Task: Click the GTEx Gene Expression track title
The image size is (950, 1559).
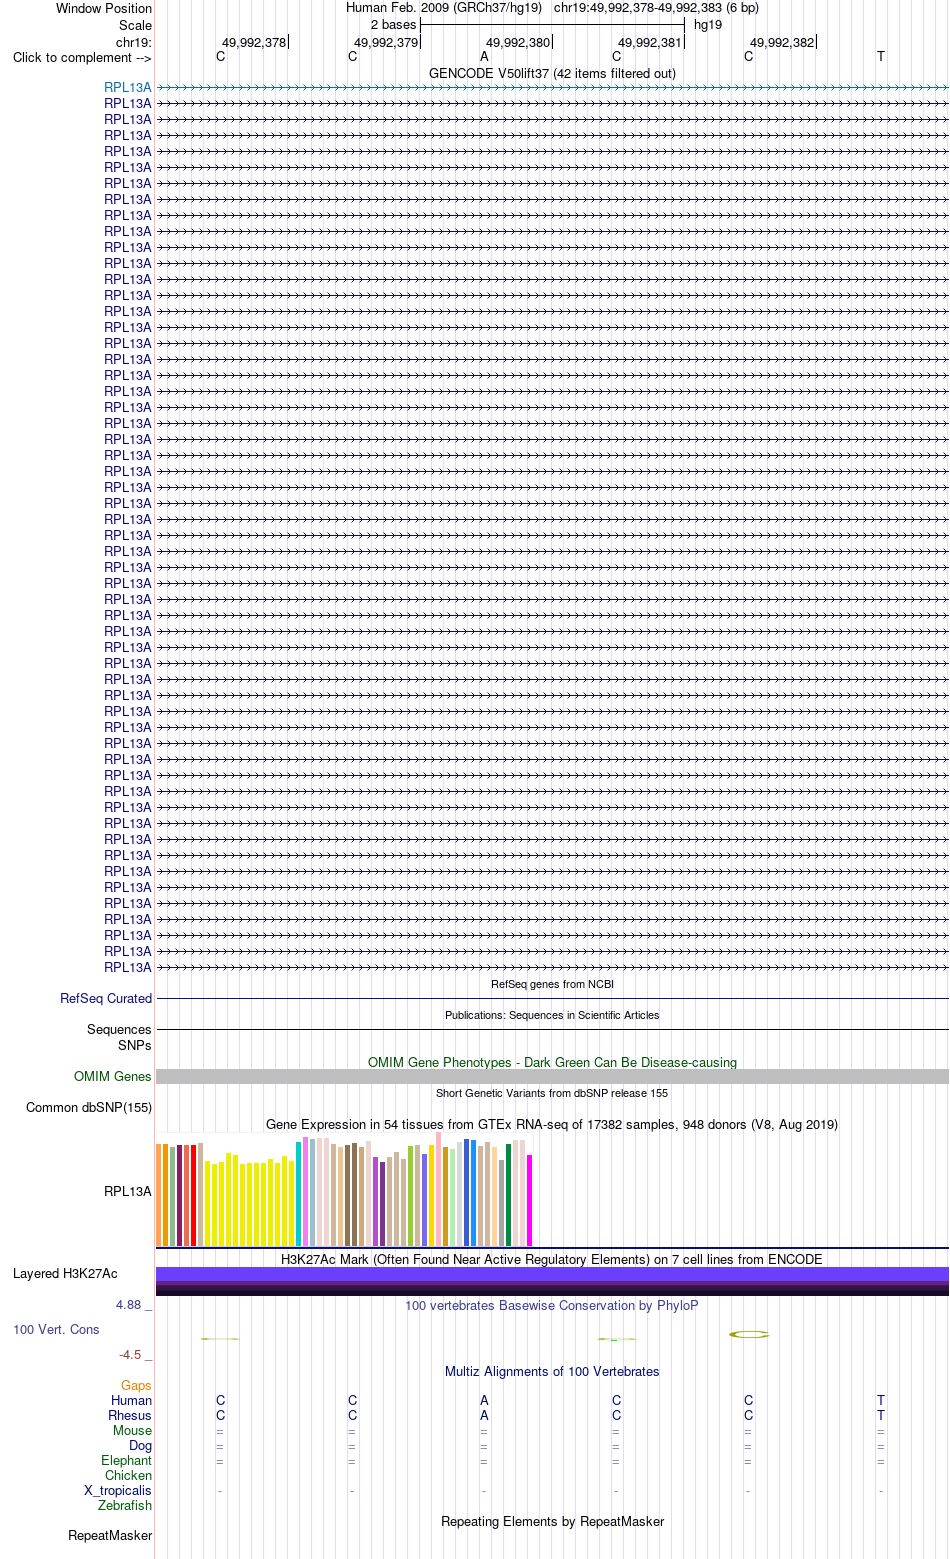Action: pyautogui.click(x=552, y=1124)
